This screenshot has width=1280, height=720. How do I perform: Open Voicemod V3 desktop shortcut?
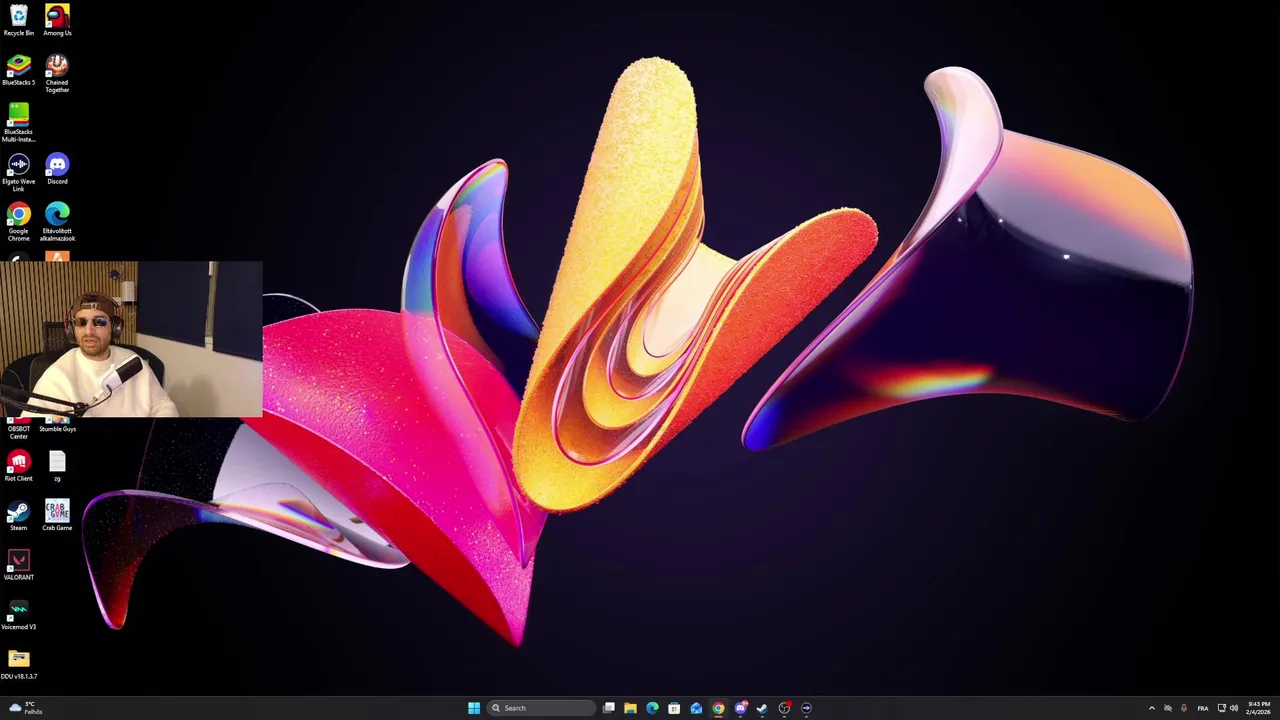click(x=18, y=615)
